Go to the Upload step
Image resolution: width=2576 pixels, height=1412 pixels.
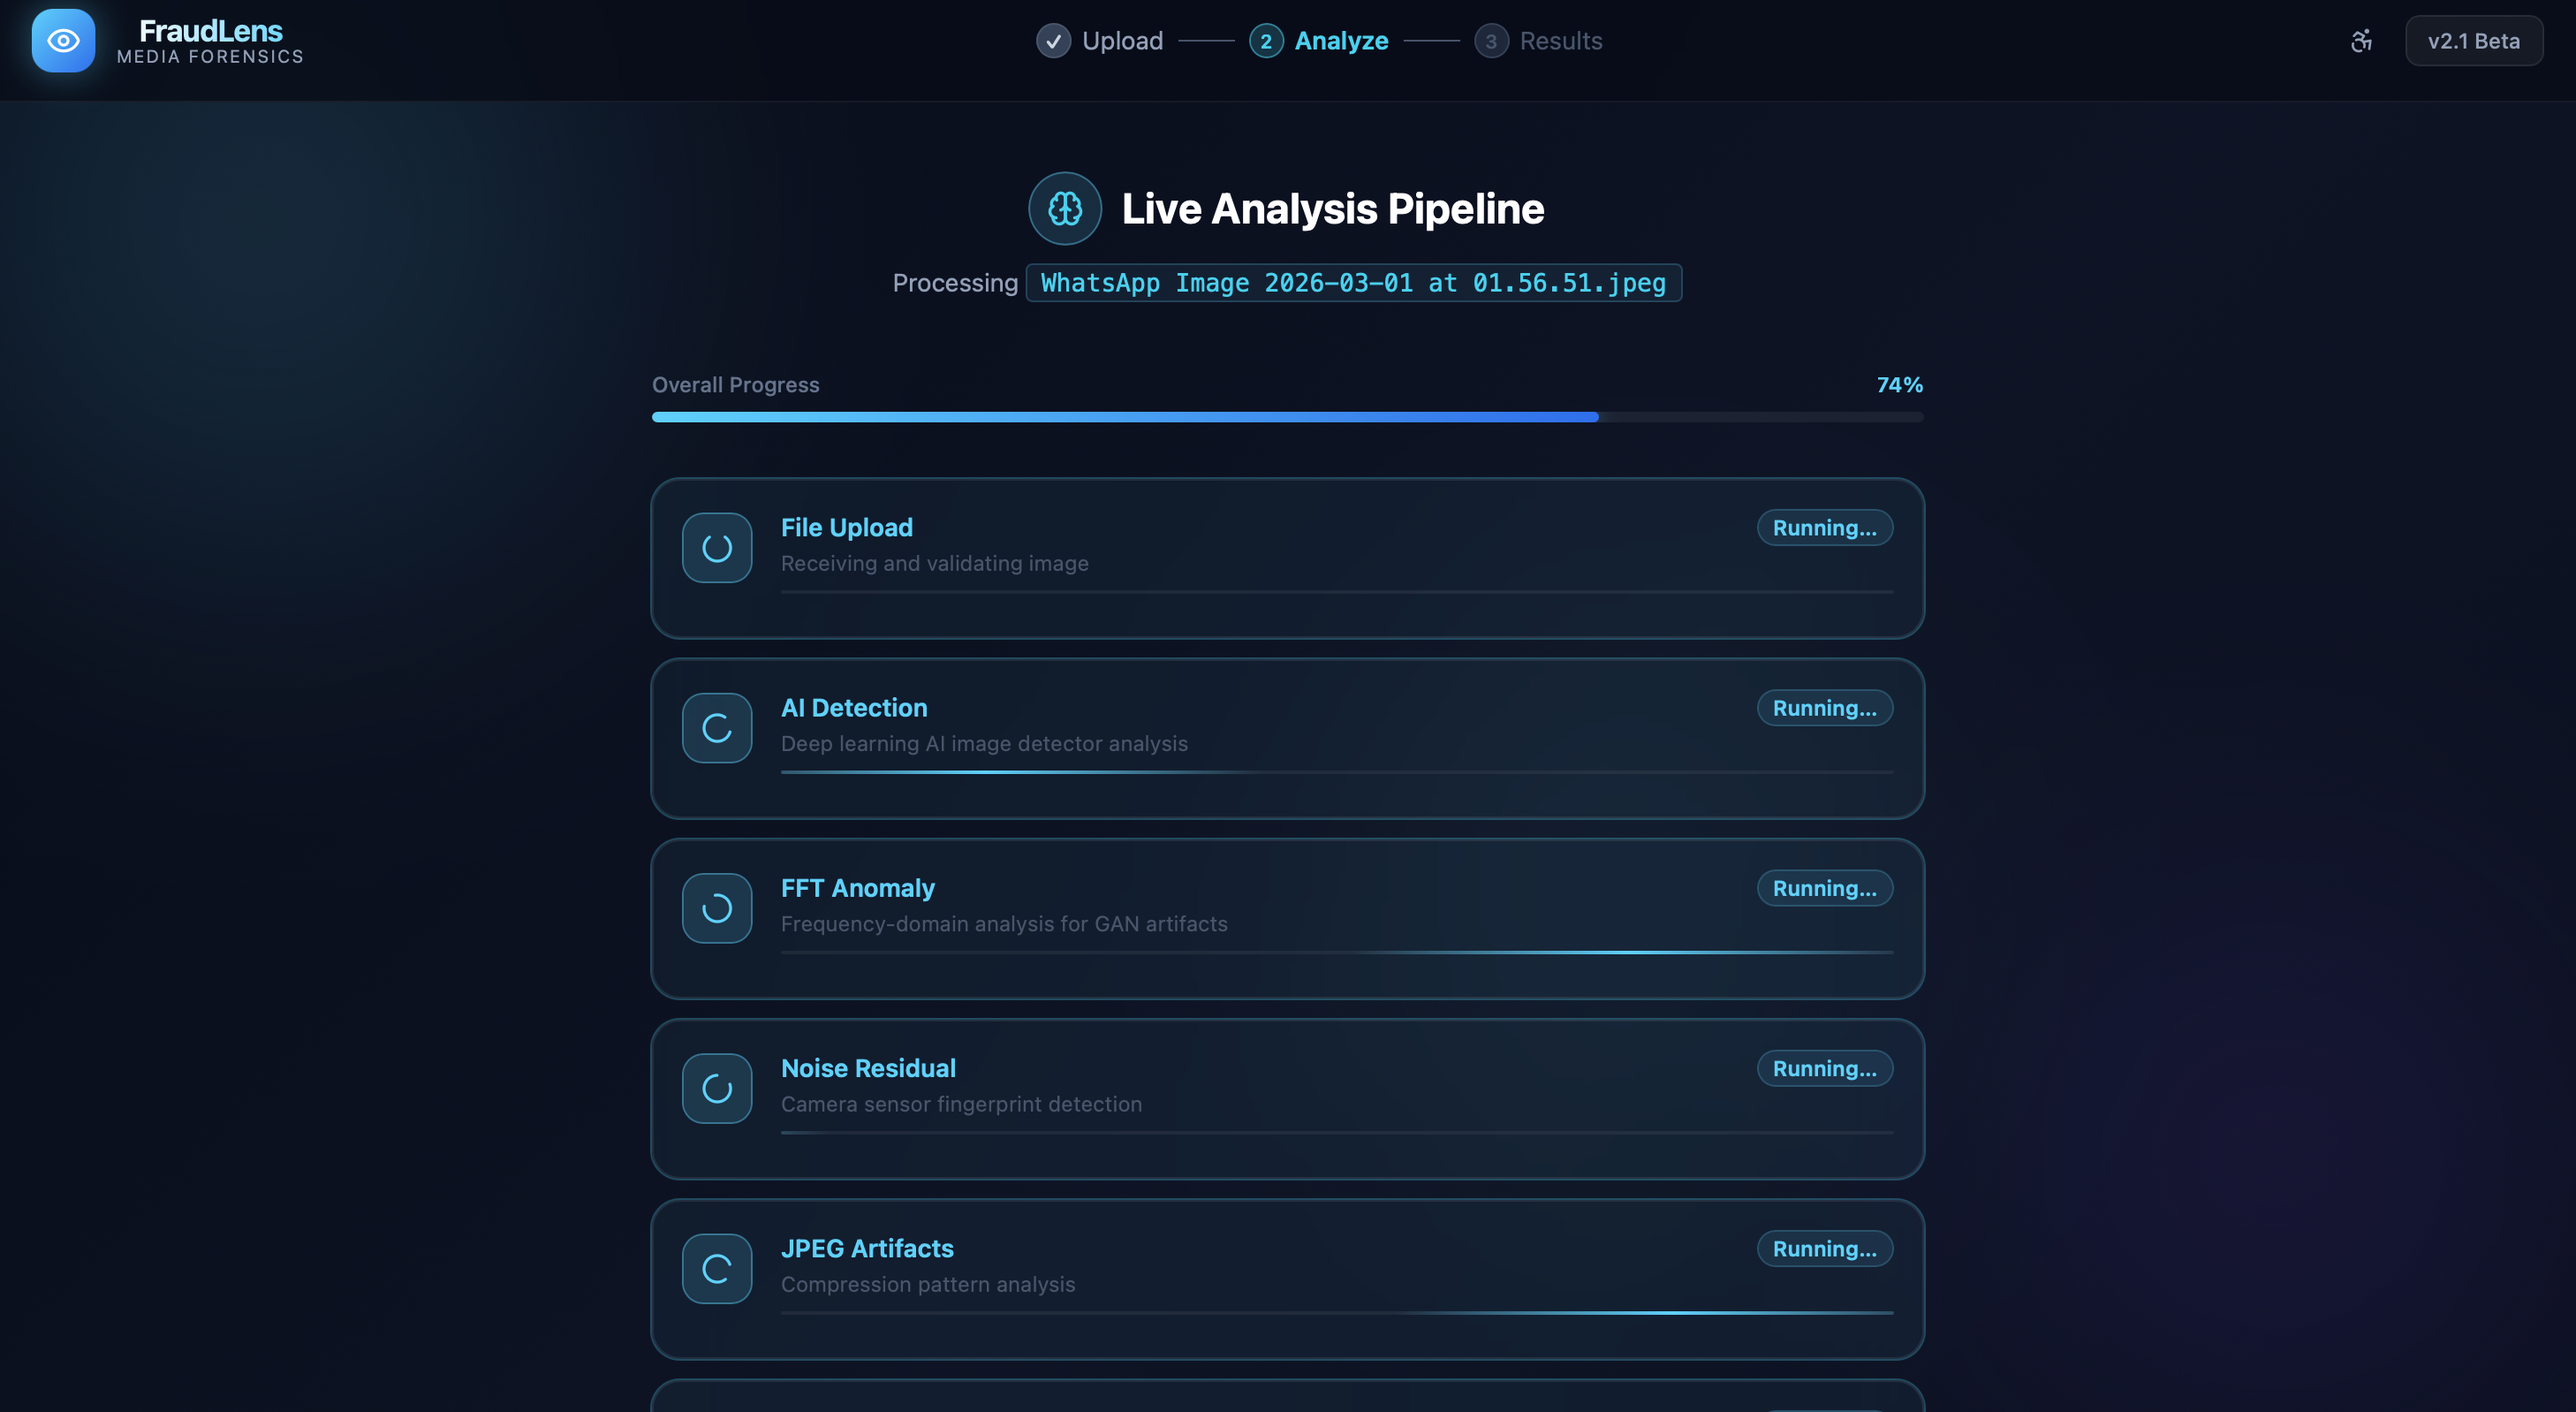[x=1100, y=41]
